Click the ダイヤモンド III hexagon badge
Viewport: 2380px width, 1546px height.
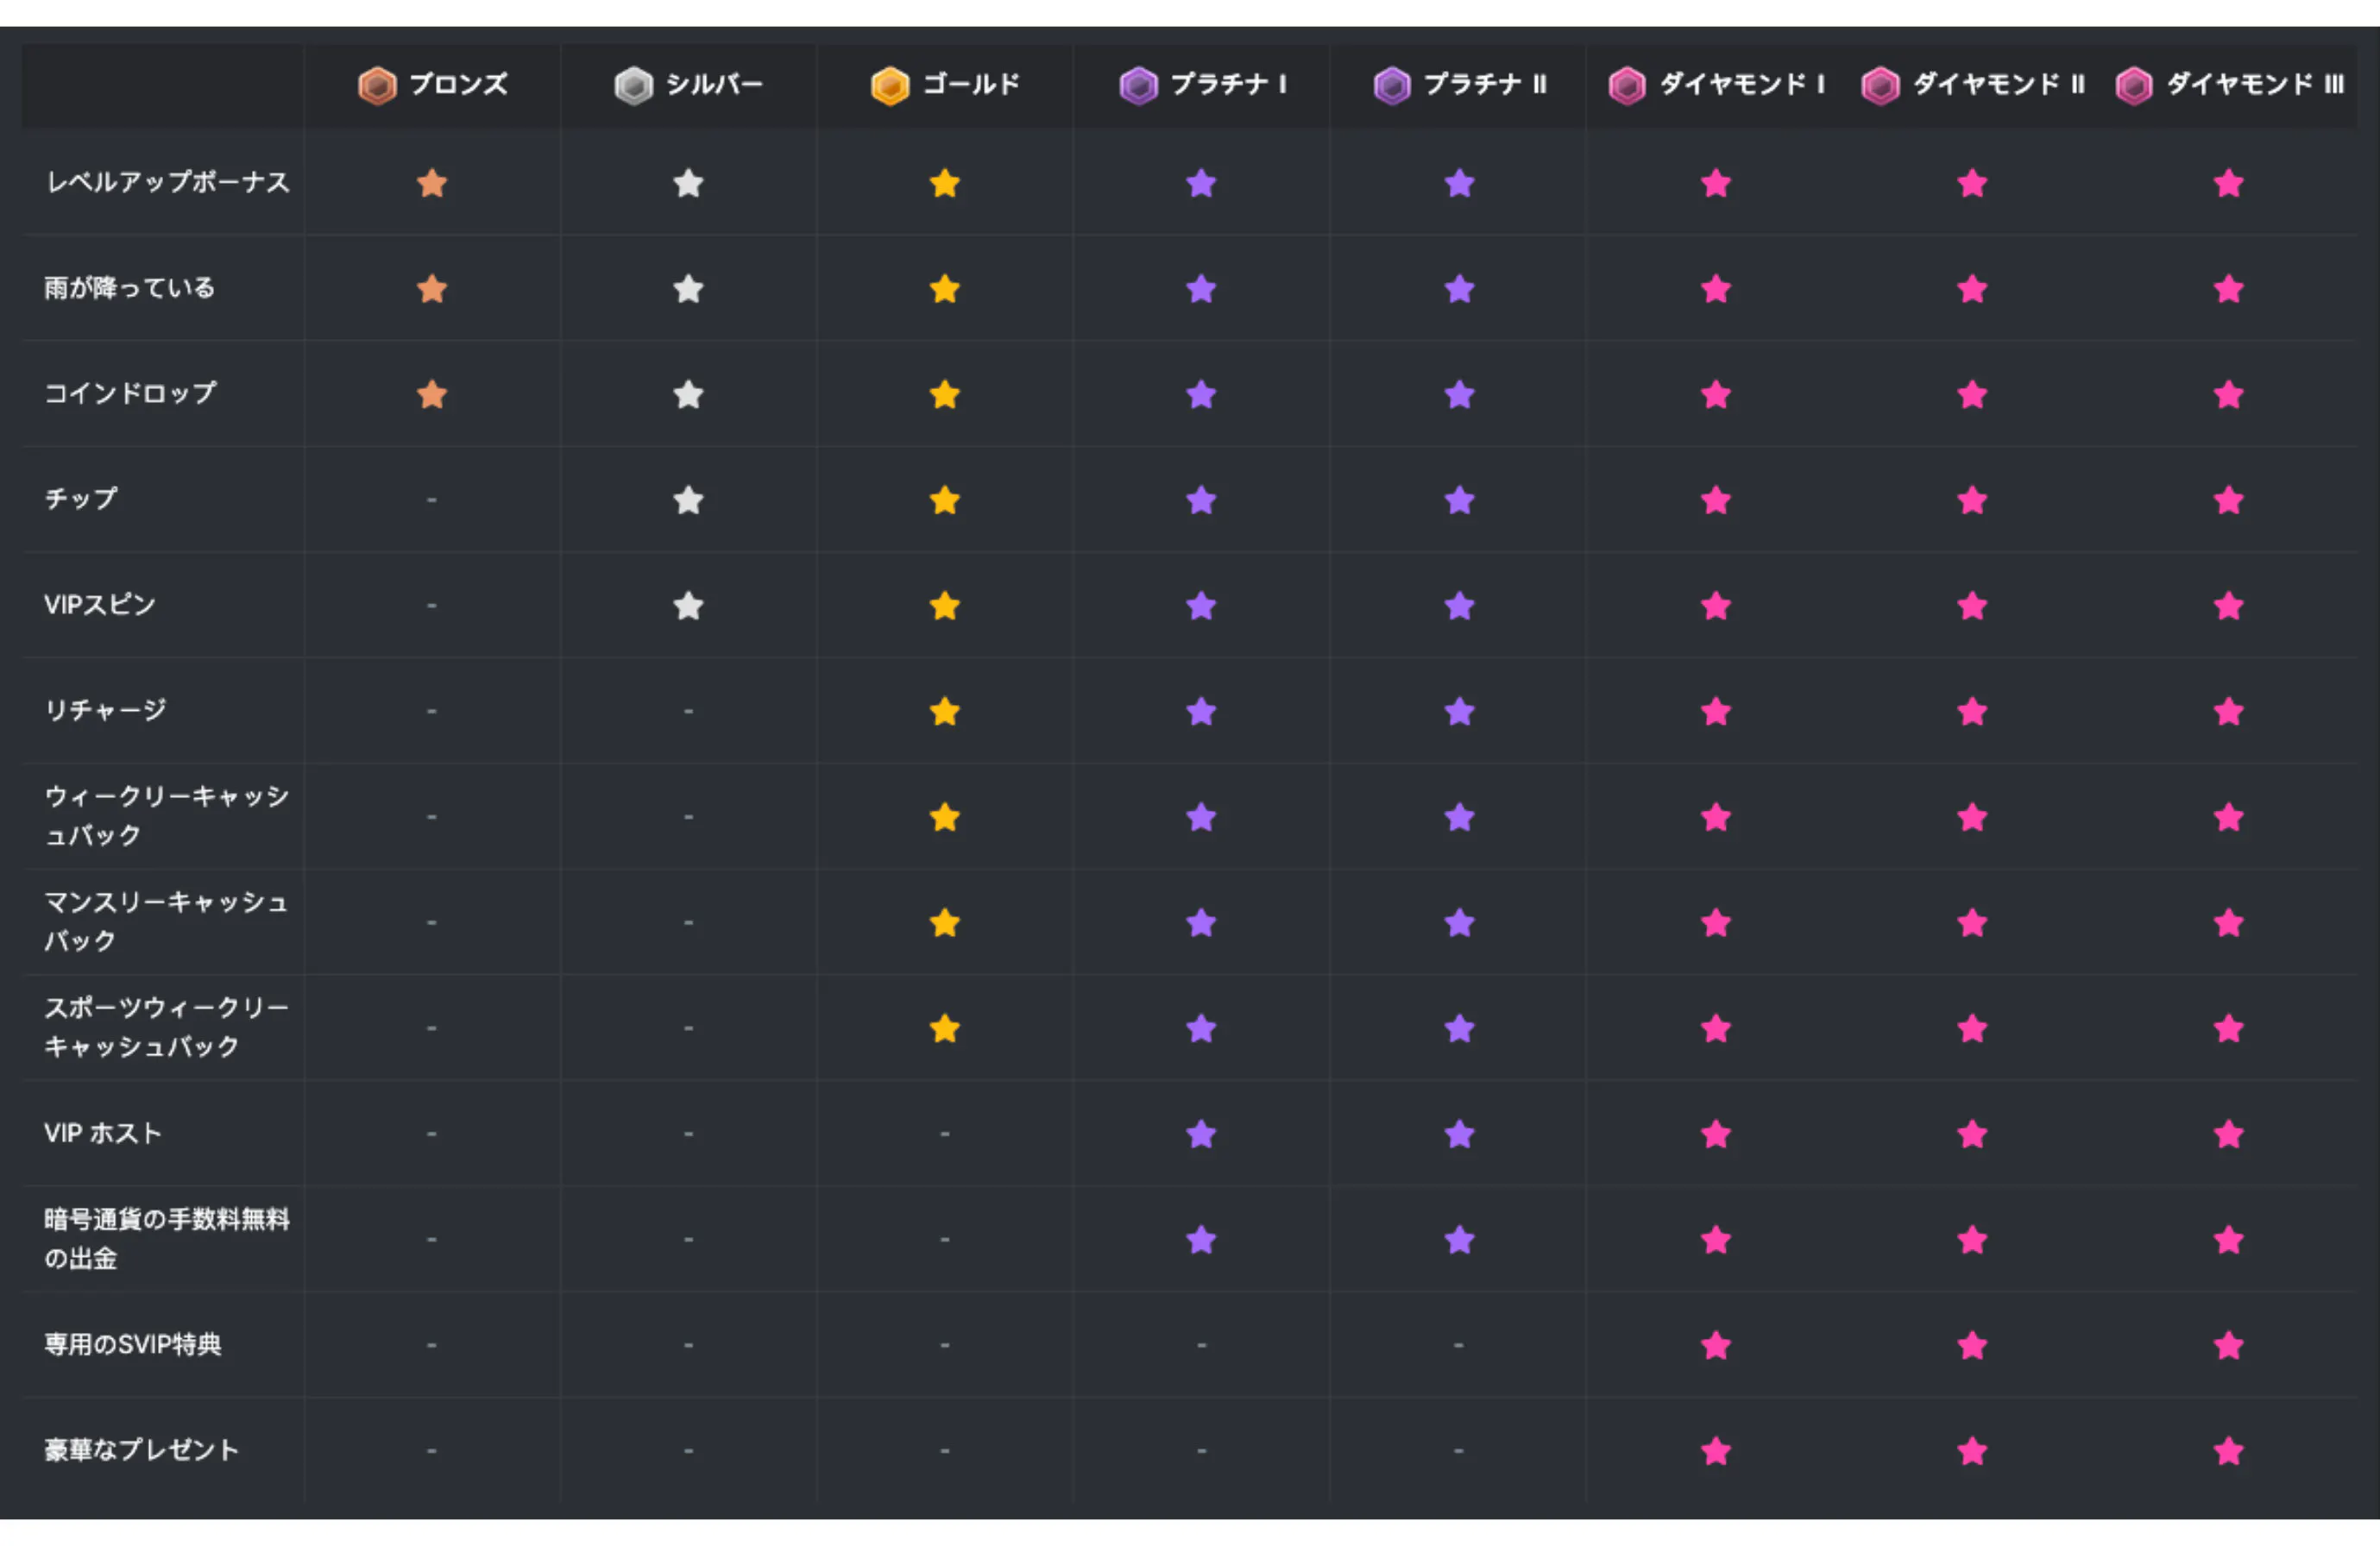click(x=2134, y=86)
